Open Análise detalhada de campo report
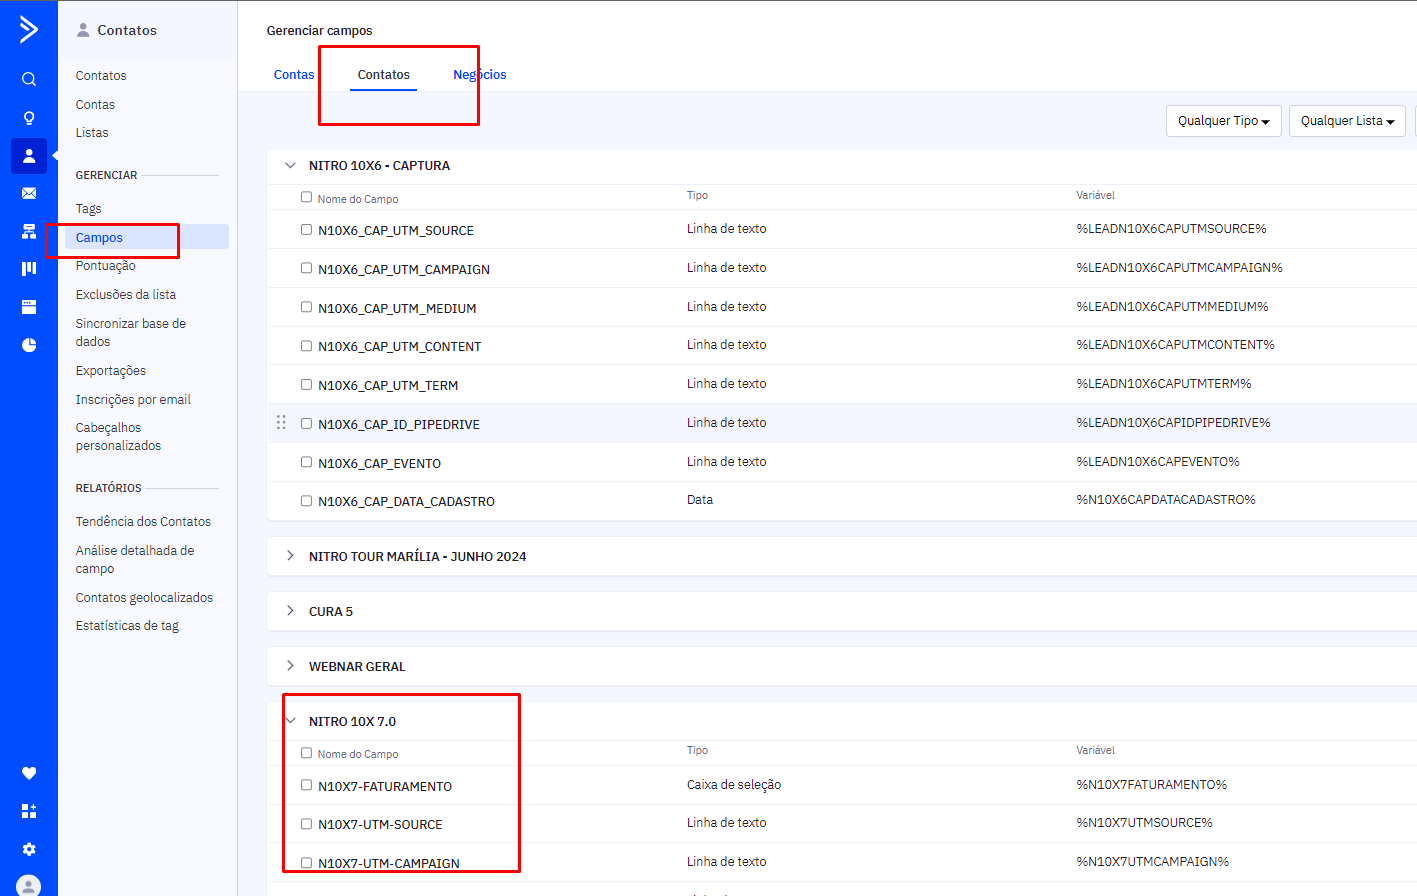The height and width of the screenshot is (896, 1417). coord(135,560)
